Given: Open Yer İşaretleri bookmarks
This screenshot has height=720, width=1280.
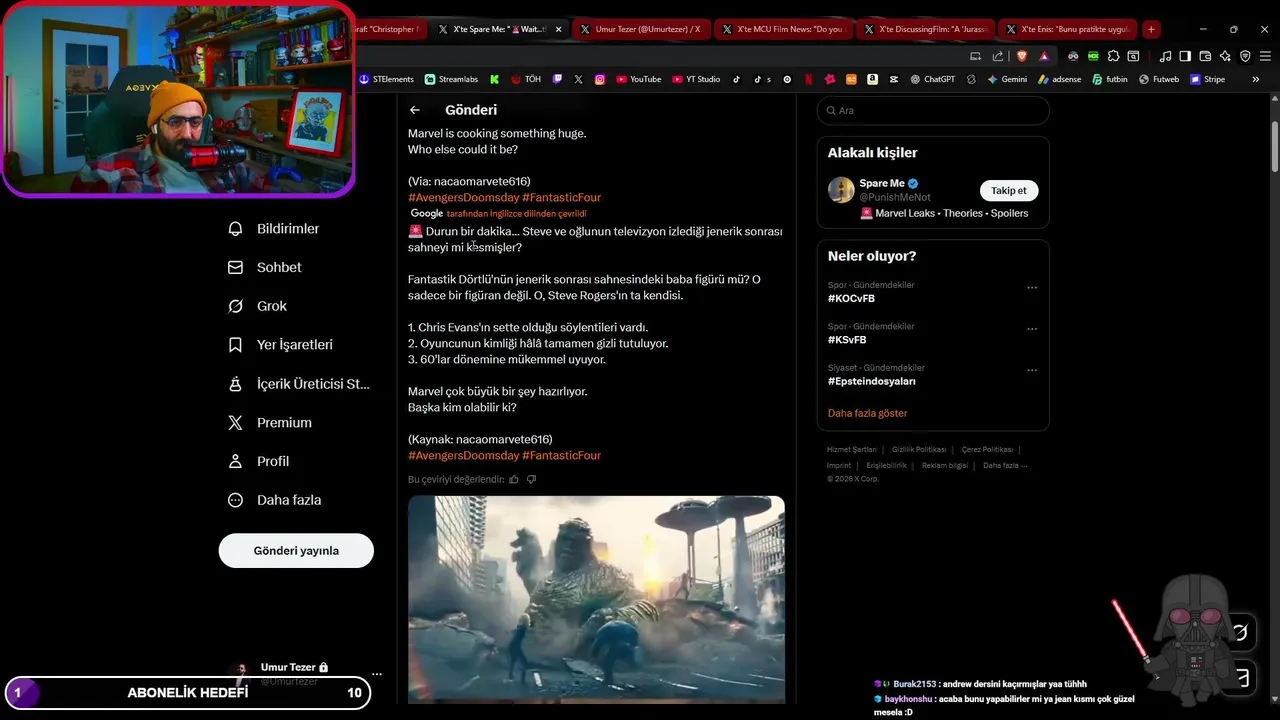Looking at the screenshot, I should (x=281, y=345).
